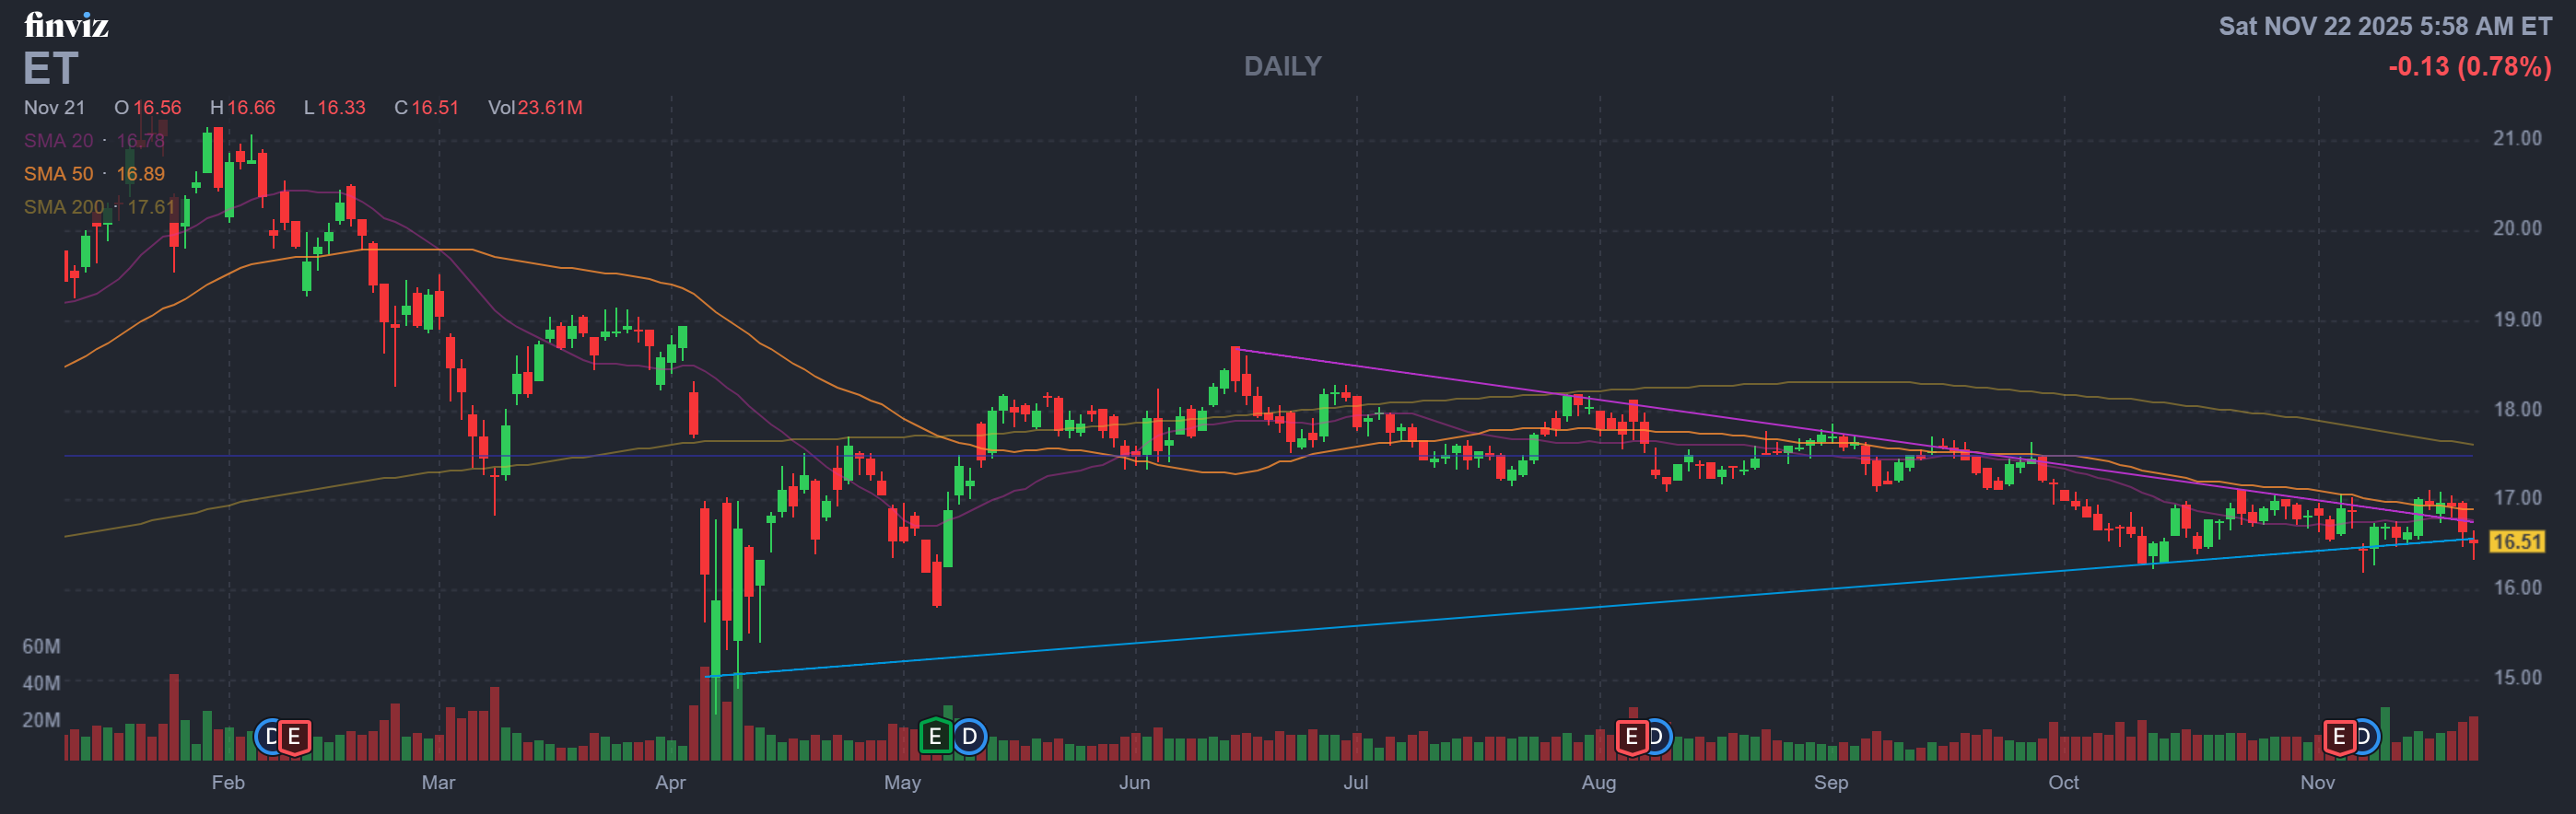2576x814 pixels.
Task: Click the February dividend D marker
Action: [269, 738]
